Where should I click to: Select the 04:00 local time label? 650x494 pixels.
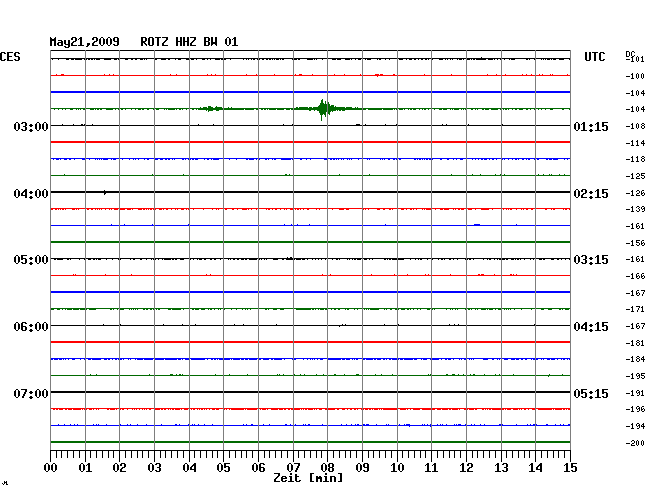31,194
